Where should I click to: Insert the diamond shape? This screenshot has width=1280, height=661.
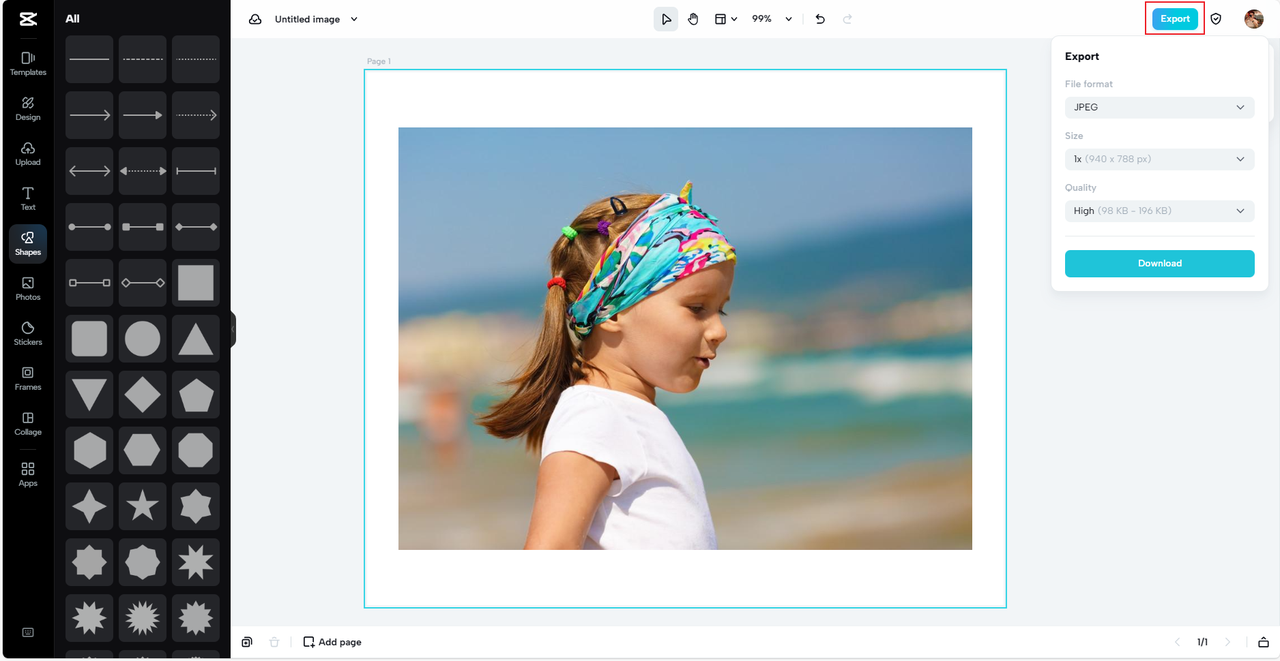(x=143, y=395)
